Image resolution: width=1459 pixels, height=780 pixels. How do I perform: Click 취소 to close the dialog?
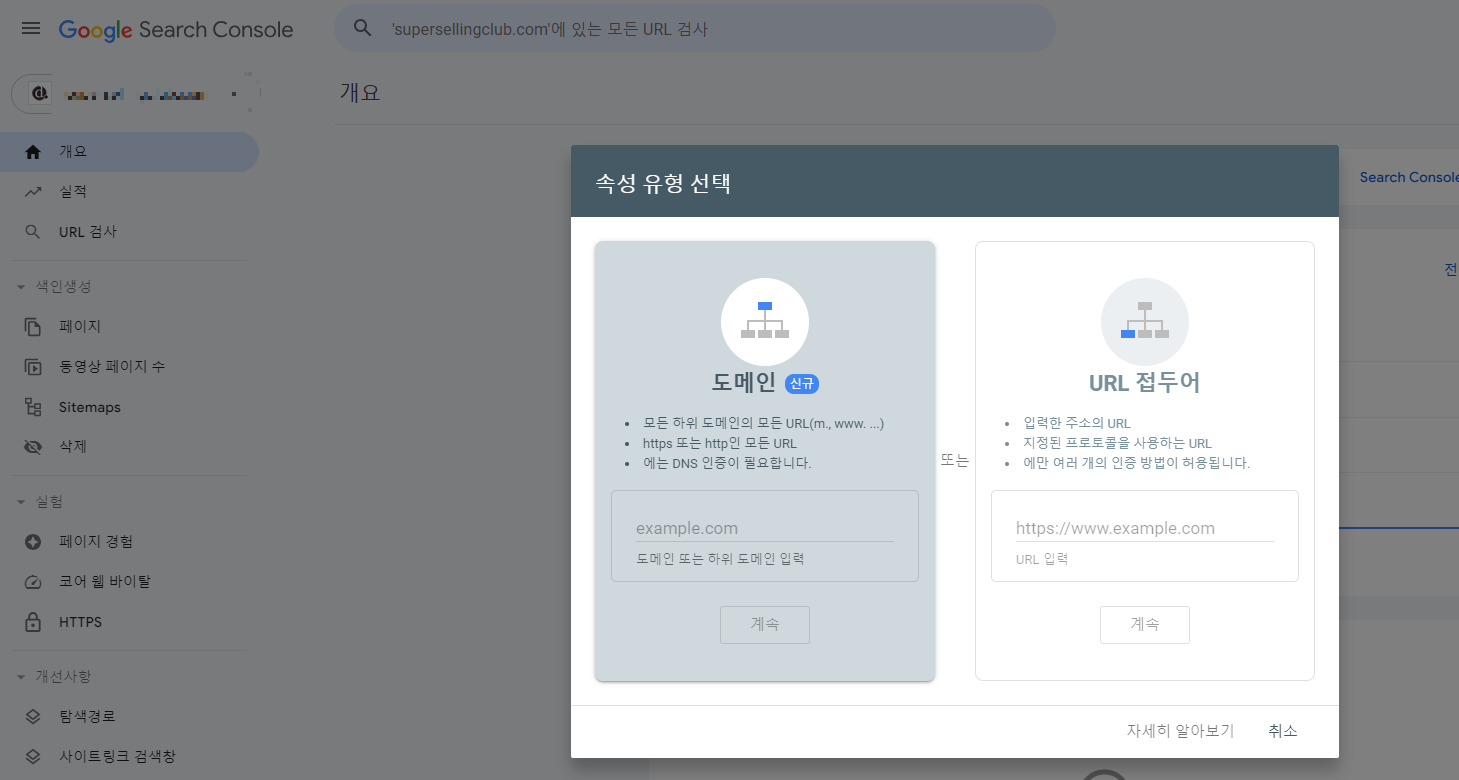click(x=1282, y=731)
